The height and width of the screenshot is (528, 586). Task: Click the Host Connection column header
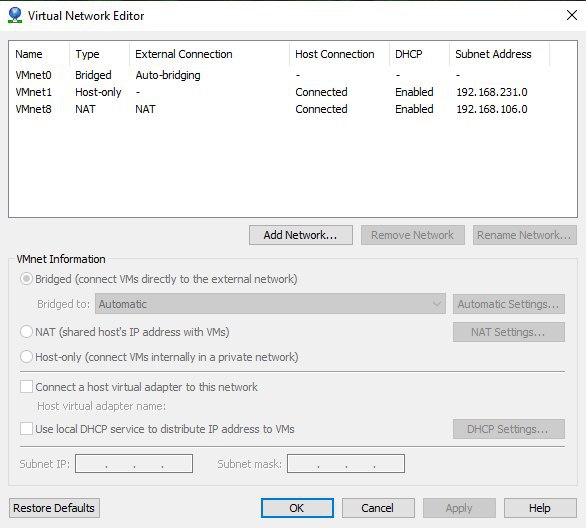click(x=339, y=54)
